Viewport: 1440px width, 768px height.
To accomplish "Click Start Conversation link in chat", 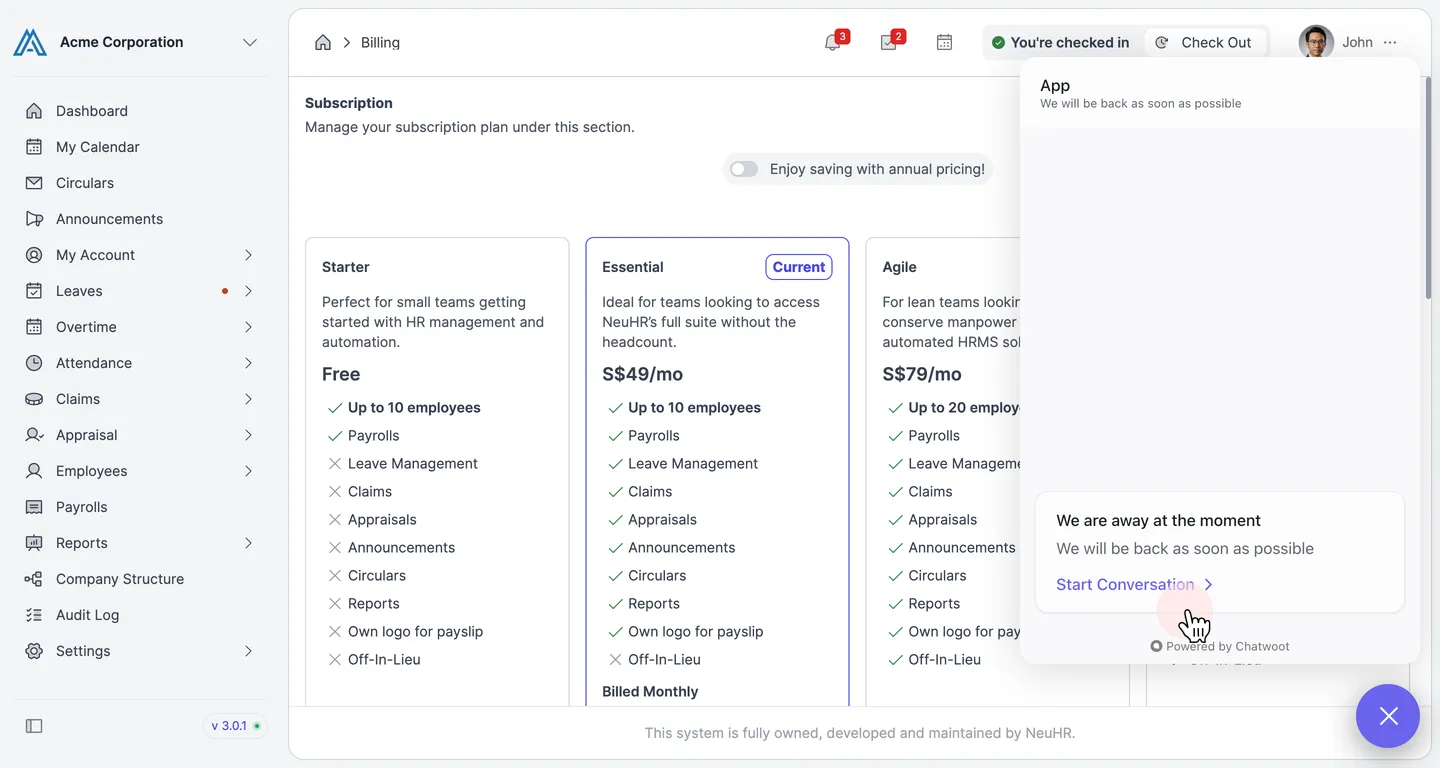I will click(x=1134, y=584).
